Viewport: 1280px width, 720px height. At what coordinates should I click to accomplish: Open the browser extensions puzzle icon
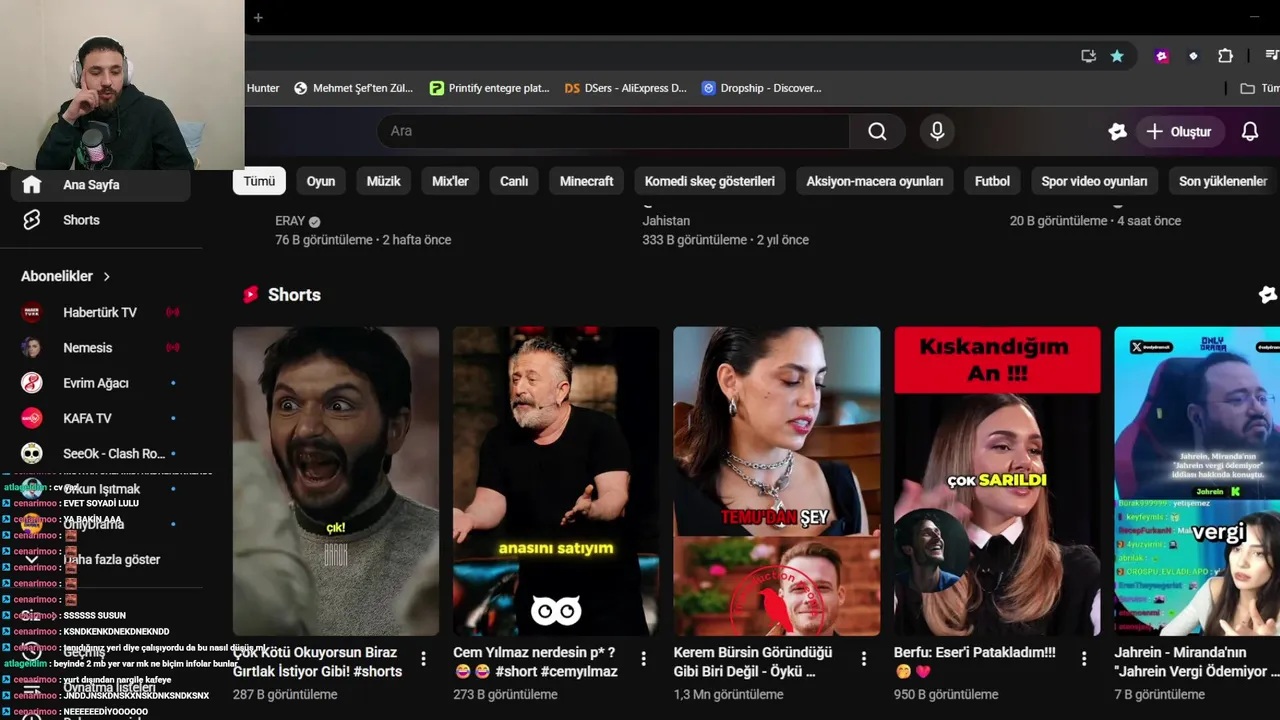pyautogui.click(x=1225, y=56)
